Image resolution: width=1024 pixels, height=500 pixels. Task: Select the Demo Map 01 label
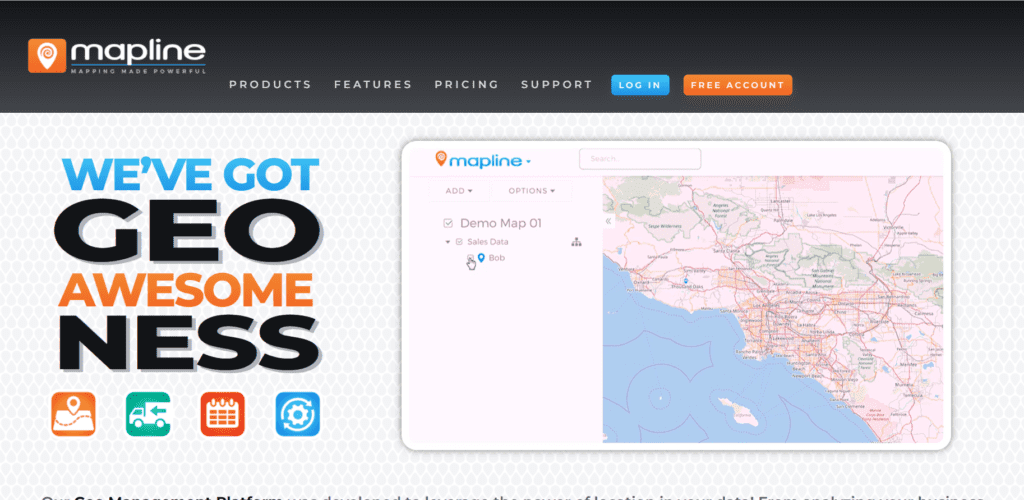[x=501, y=223]
